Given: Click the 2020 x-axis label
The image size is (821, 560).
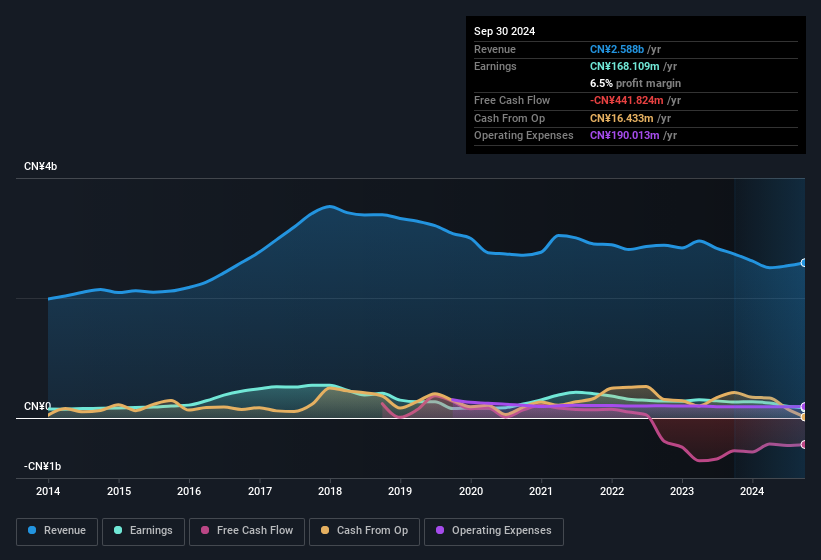Looking at the screenshot, I should click(471, 491).
